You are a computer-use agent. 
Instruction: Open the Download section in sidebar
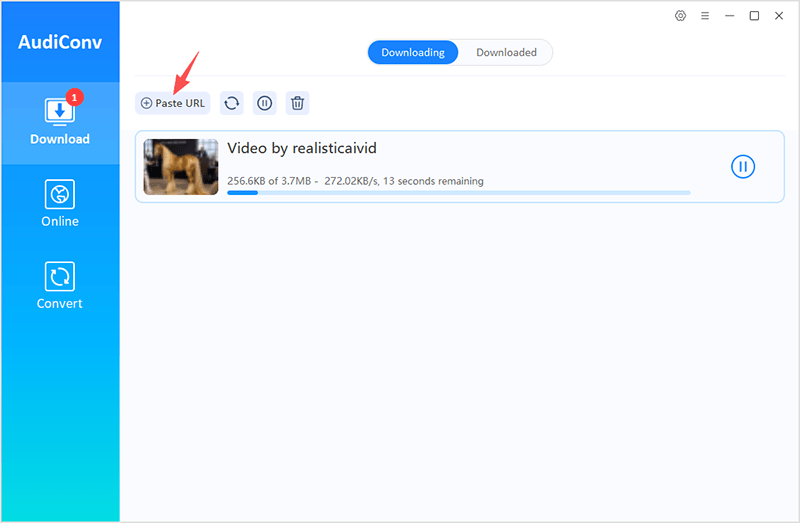coord(60,123)
